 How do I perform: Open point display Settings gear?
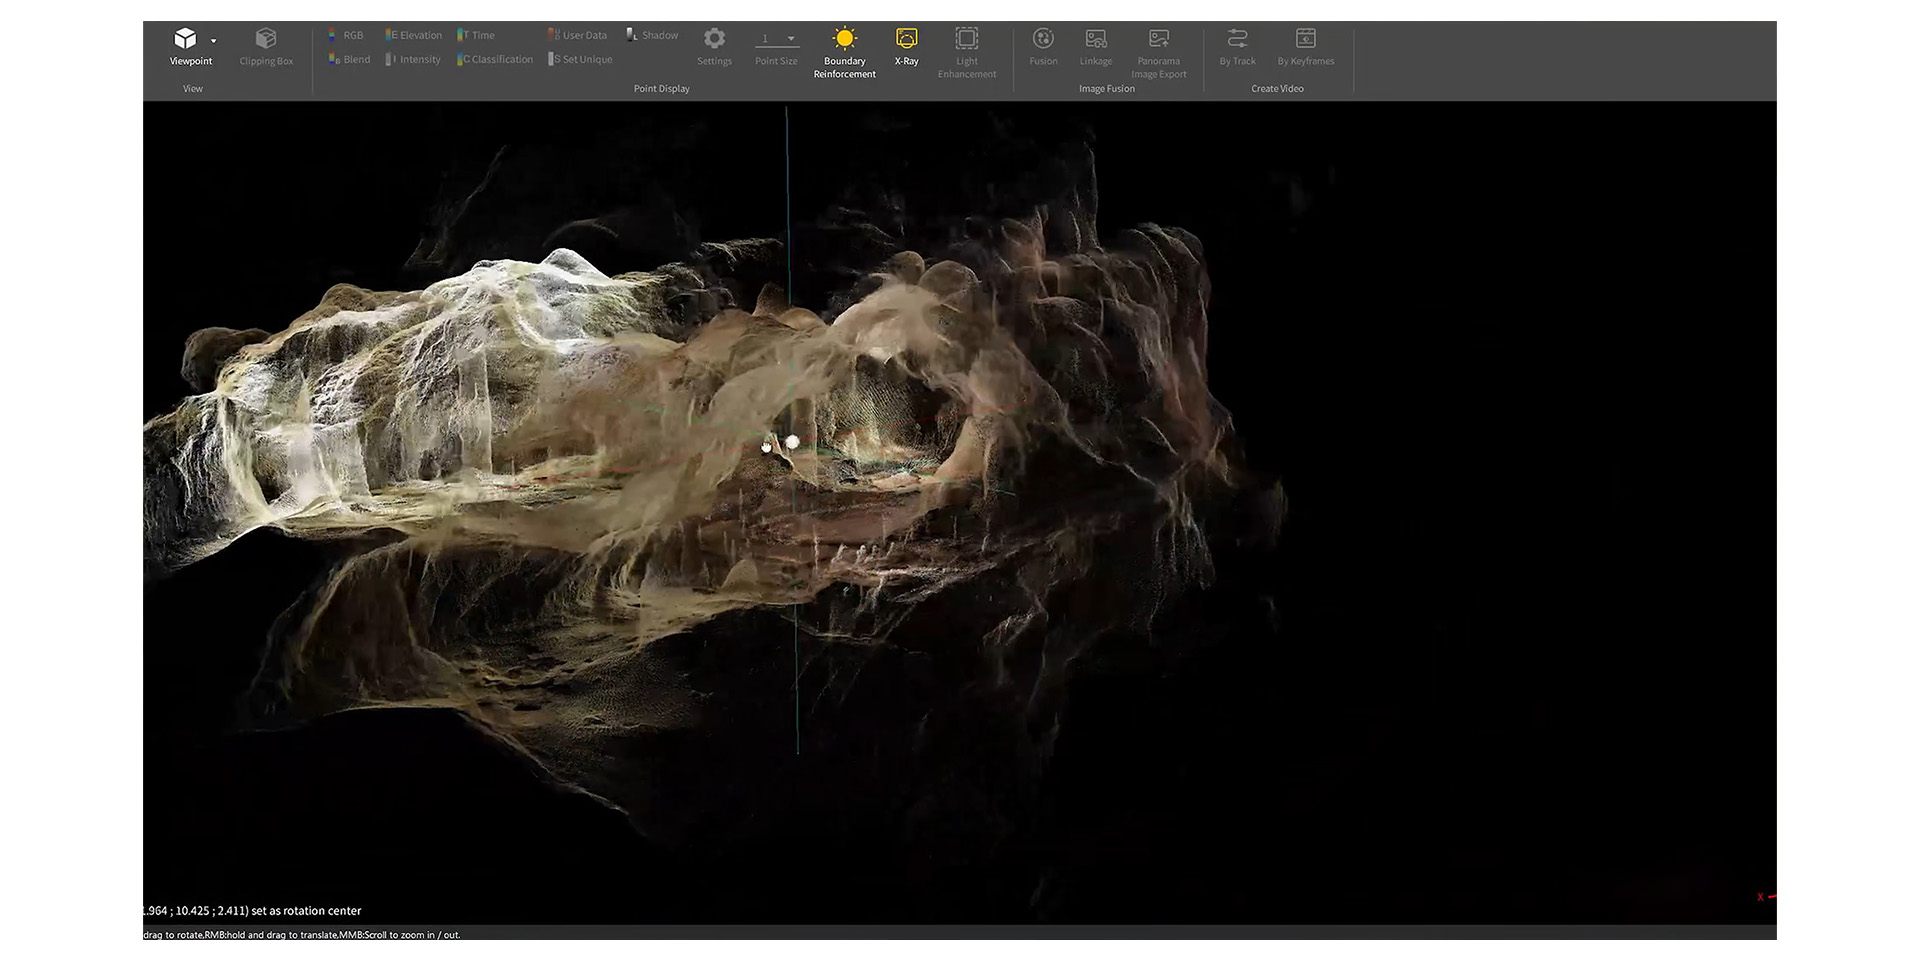tap(714, 39)
